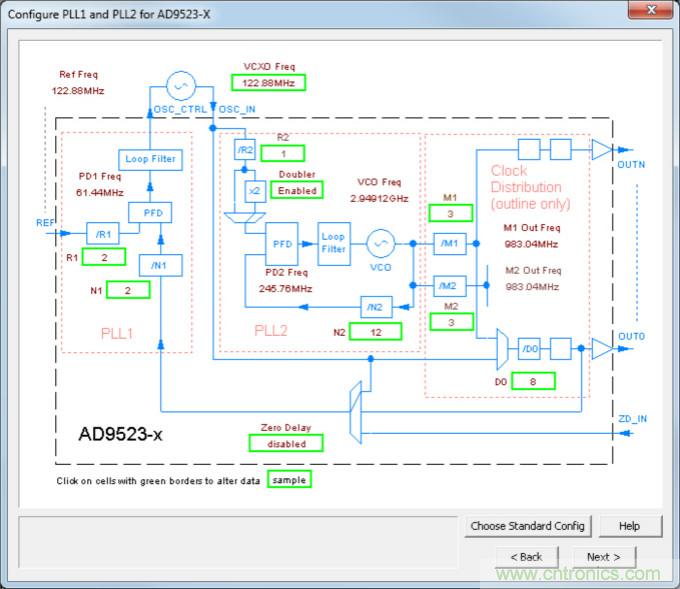Viewport: 680px width, 589px height.
Task: Change the N2 value cell showing 12
Action: pos(375,331)
